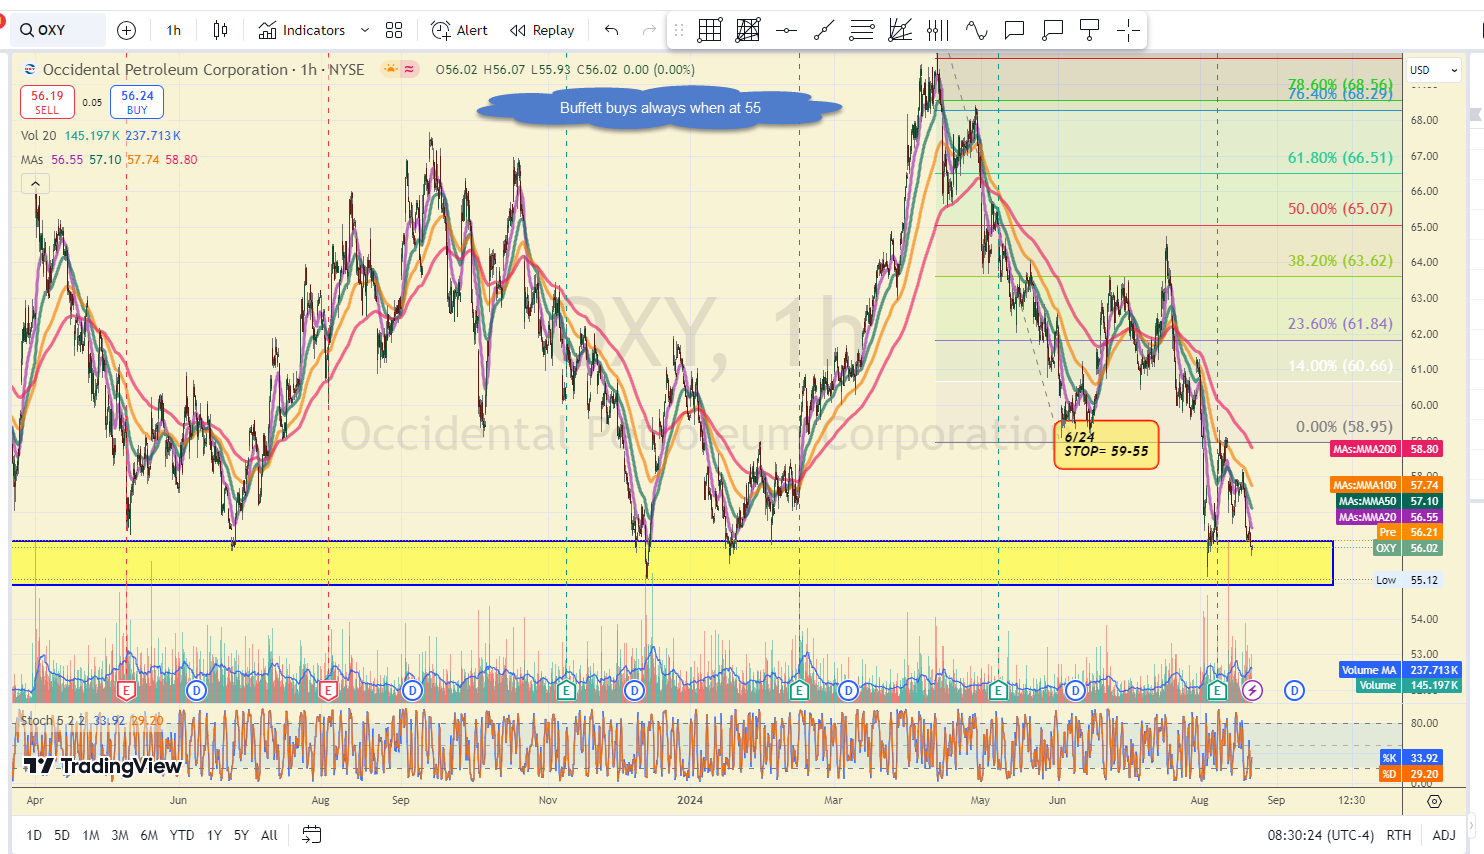Click the %K 33.92 stochastic label
The height and width of the screenshot is (854, 1484).
coord(1411,758)
